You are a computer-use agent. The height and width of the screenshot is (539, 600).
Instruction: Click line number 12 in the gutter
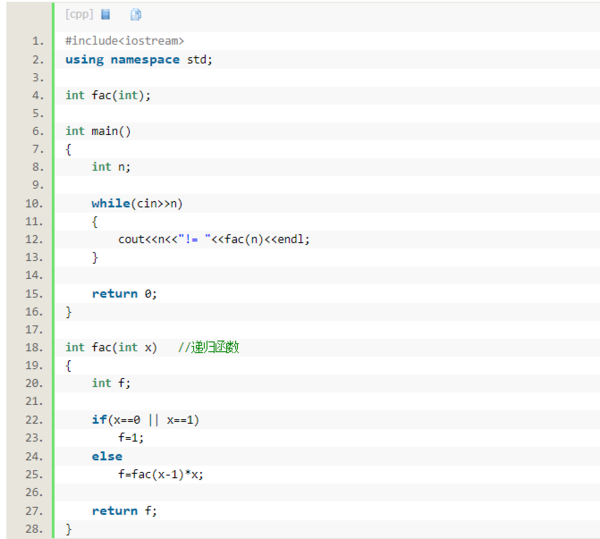click(x=34, y=239)
